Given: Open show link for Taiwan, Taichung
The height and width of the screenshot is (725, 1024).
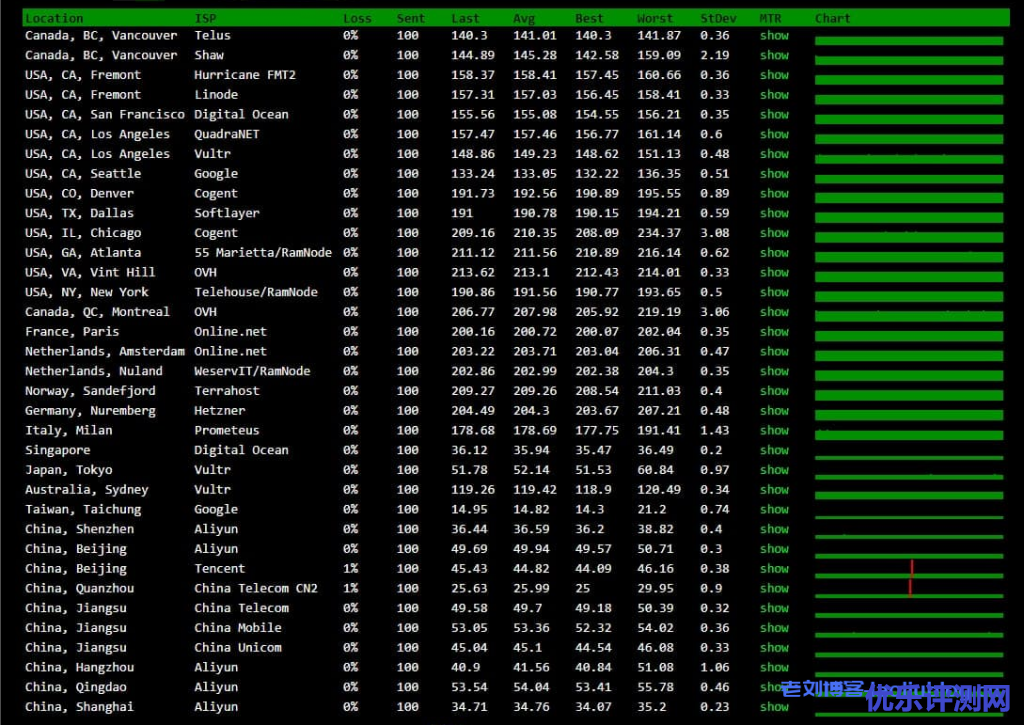Looking at the screenshot, I should [x=774, y=509].
